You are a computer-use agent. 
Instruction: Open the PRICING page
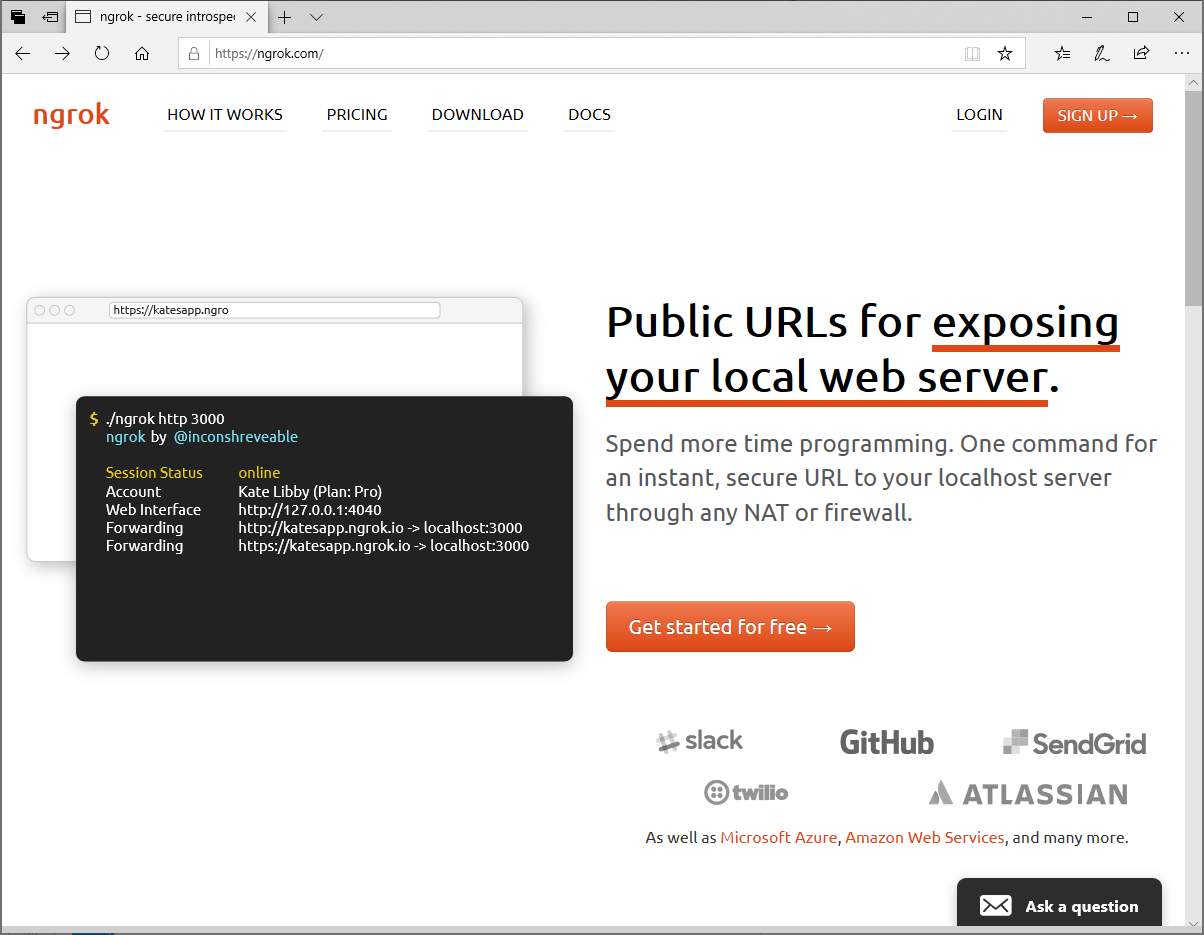point(357,115)
